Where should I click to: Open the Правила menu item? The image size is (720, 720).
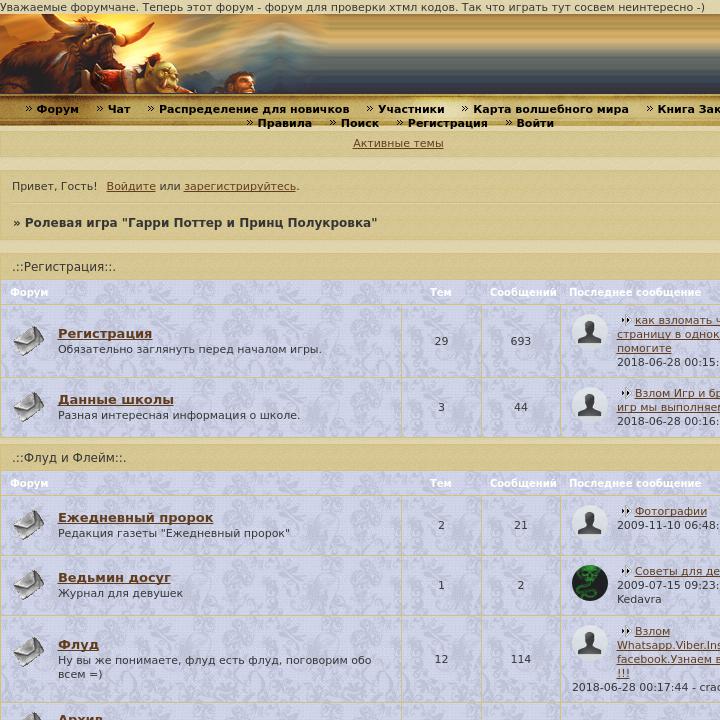284,123
